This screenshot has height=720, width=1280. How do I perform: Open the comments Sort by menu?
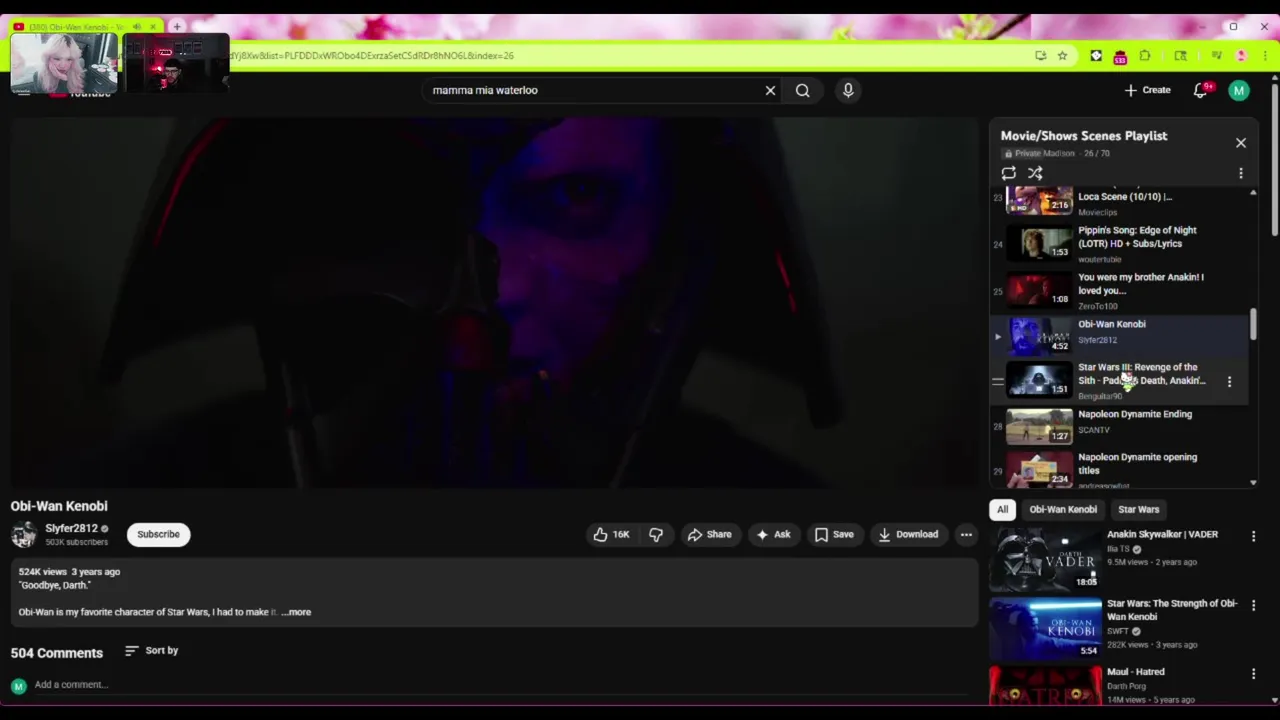click(151, 651)
